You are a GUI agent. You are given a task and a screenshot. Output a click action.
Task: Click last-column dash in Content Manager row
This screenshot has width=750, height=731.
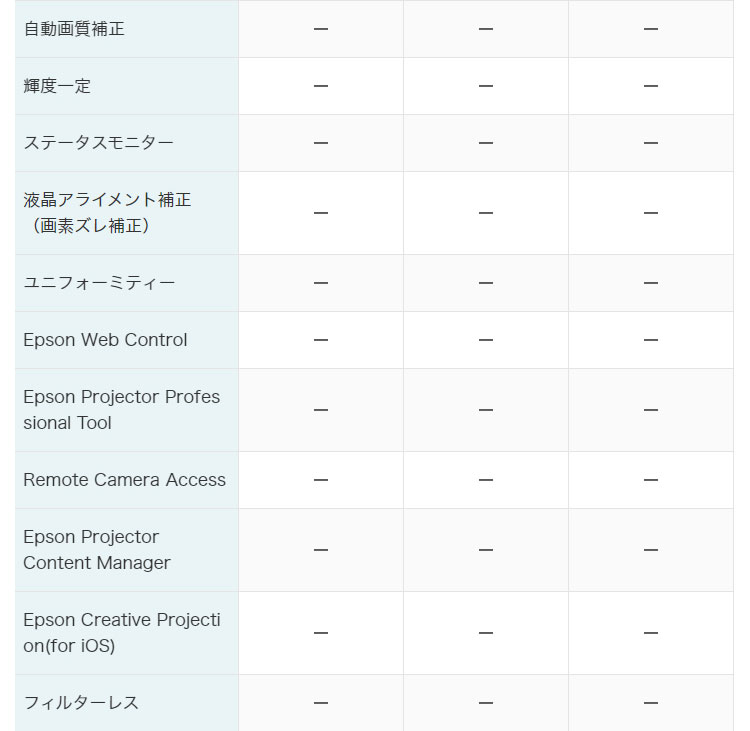(x=651, y=550)
